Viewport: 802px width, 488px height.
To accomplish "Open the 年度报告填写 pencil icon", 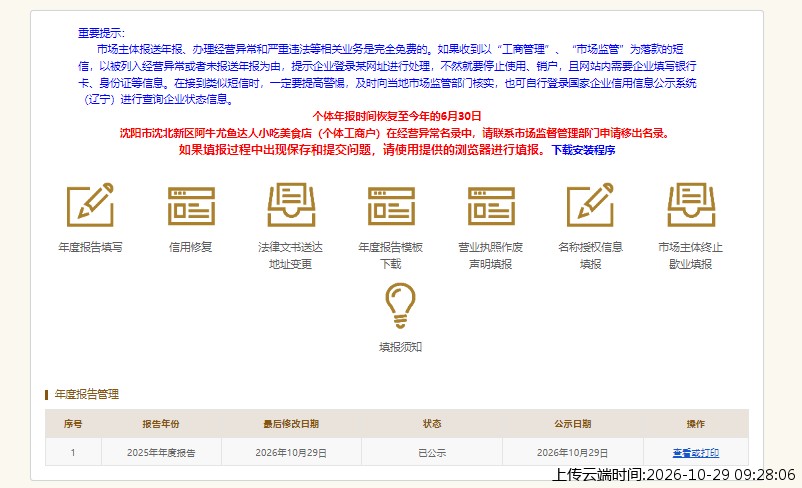I will tap(90, 205).
